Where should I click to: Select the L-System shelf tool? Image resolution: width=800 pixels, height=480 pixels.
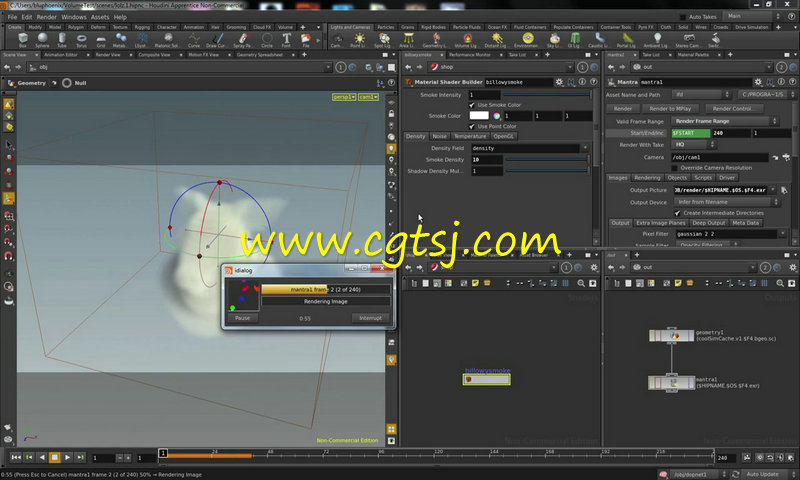click(141, 40)
